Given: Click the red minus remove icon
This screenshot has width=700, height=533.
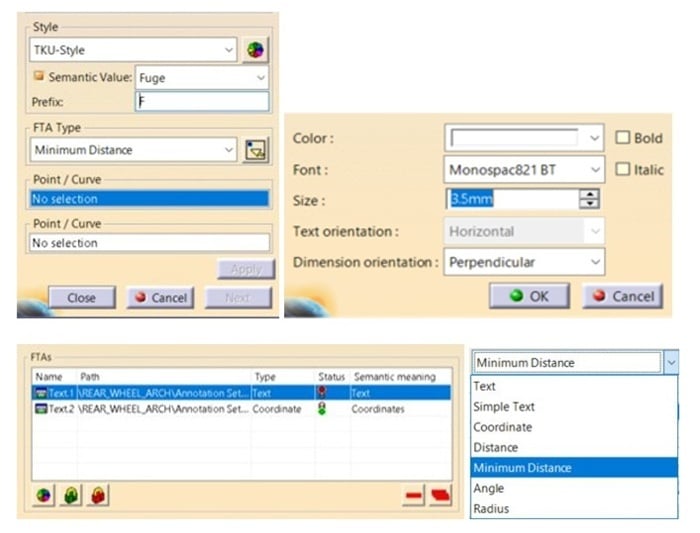Looking at the screenshot, I should coord(413,495).
